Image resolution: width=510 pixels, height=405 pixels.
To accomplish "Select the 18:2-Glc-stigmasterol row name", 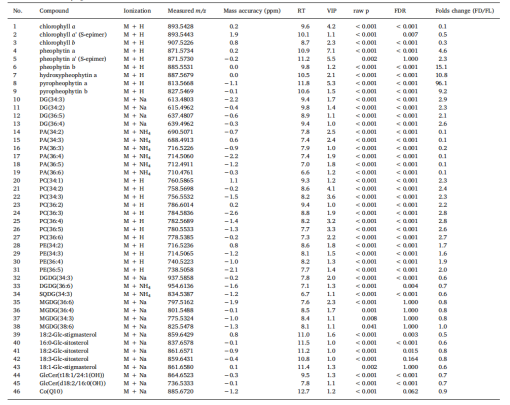I will [68, 335].
